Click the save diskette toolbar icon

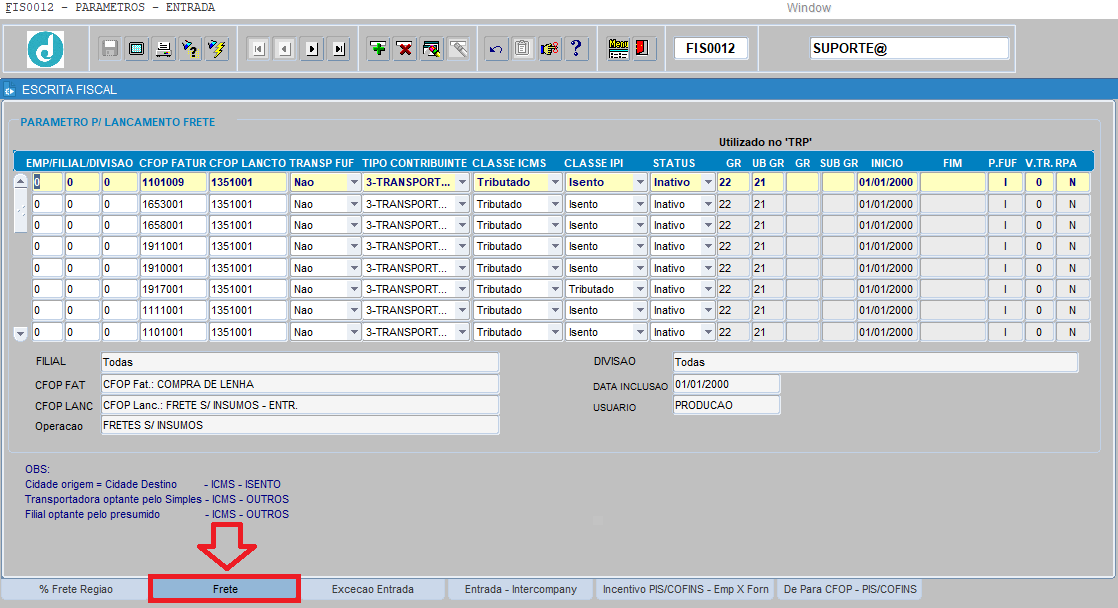tap(110, 48)
